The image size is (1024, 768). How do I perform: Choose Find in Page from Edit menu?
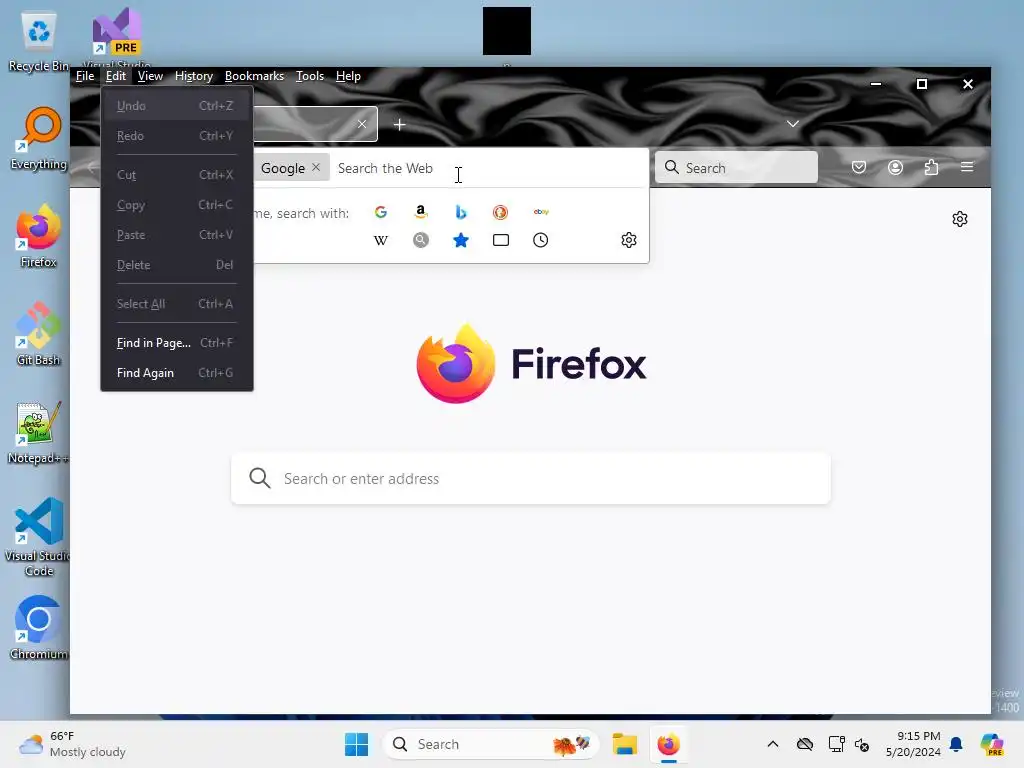tap(176, 343)
